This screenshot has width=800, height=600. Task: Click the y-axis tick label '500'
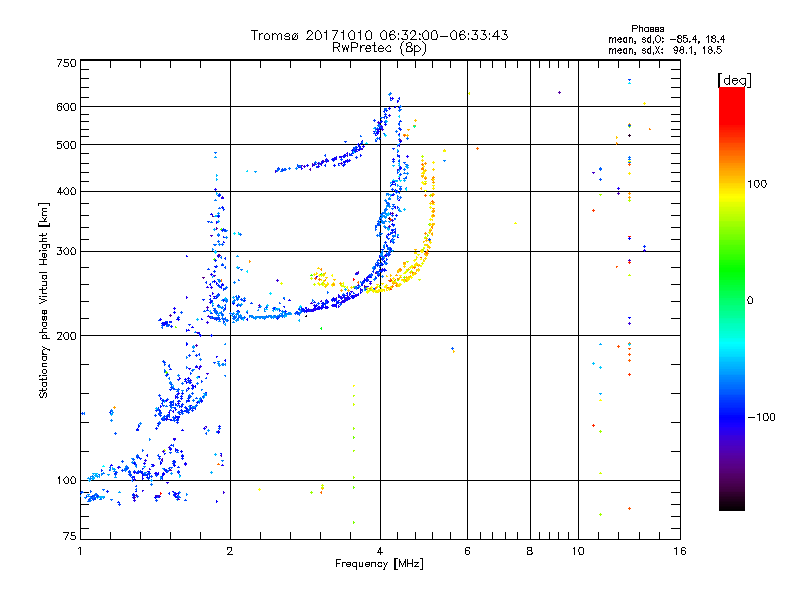(66, 145)
